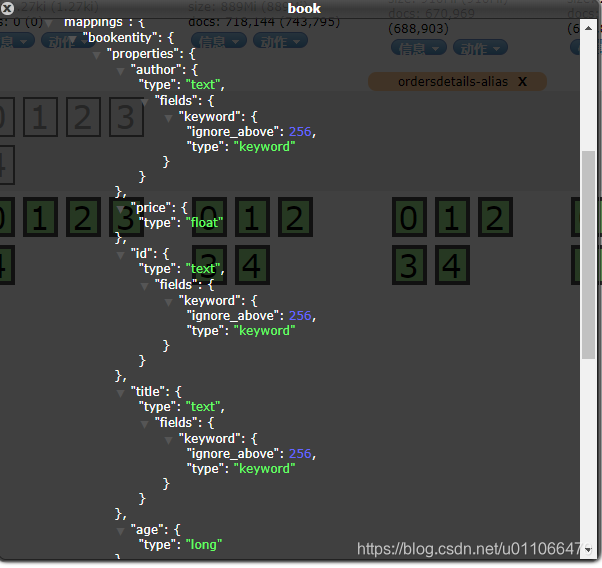The image size is (602, 568).
Task: Select shard 1 of the ordersdetails-alias index
Action: (x=452, y=217)
